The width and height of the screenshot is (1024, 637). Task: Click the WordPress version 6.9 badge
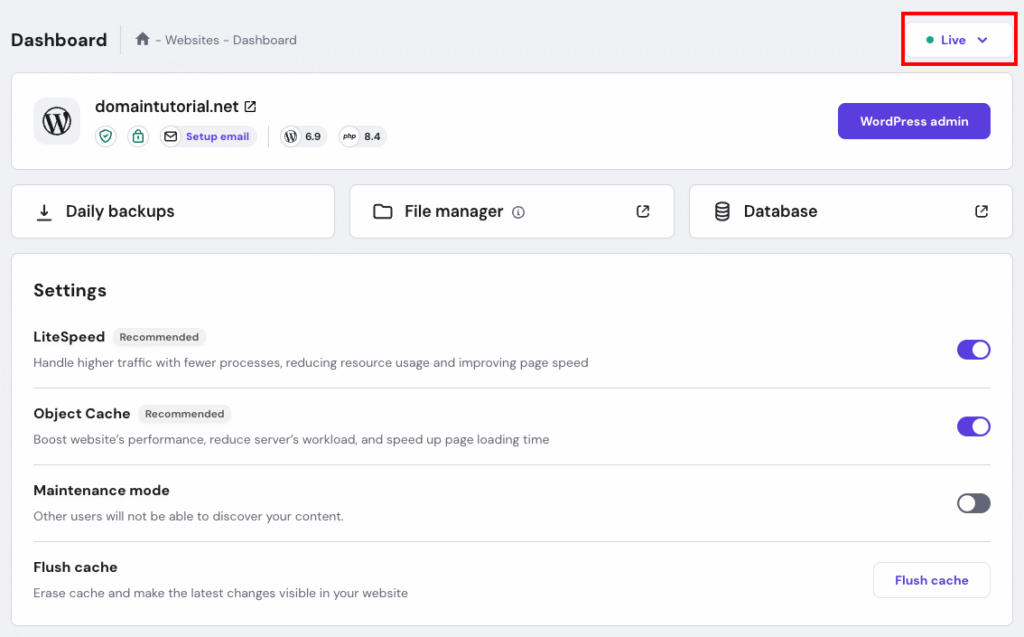point(303,136)
